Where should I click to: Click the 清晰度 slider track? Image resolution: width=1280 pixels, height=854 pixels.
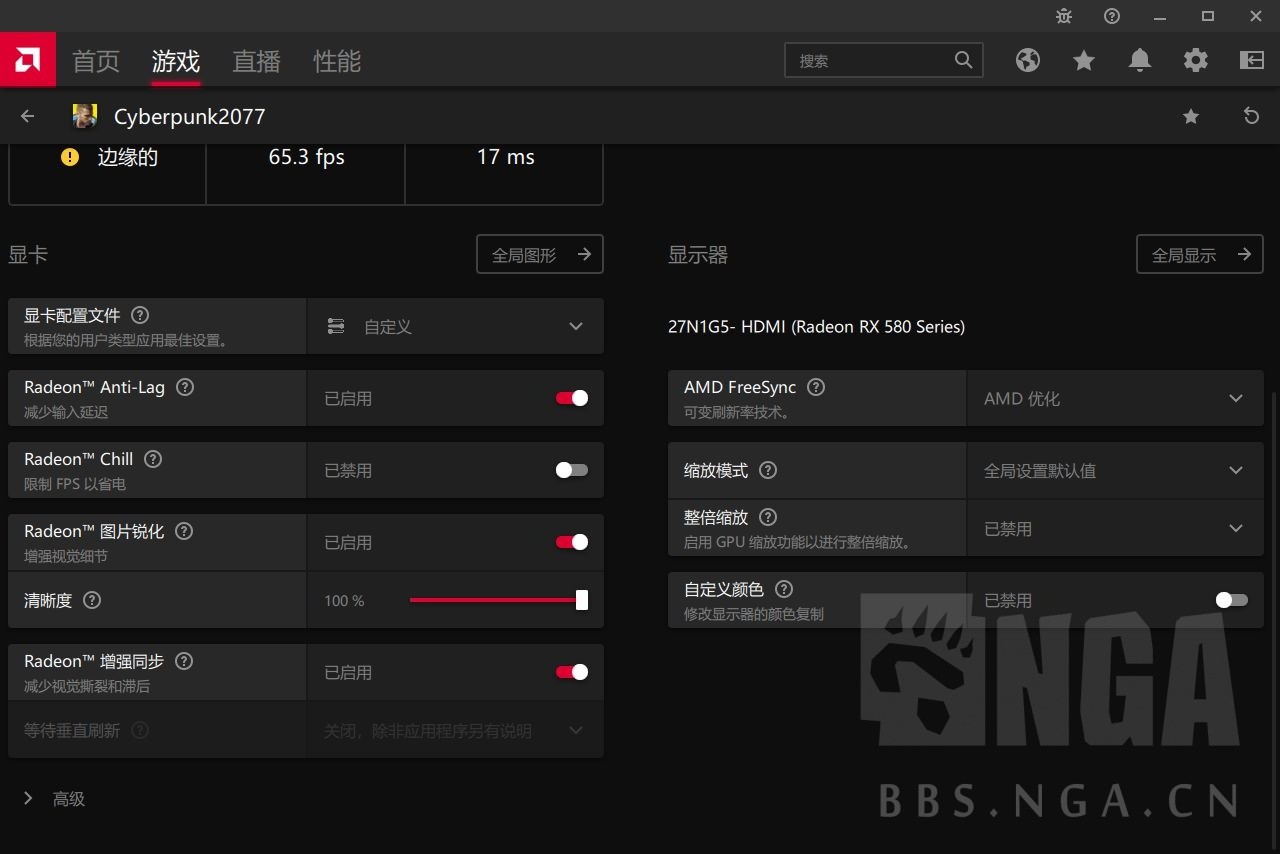[x=495, y=600]
